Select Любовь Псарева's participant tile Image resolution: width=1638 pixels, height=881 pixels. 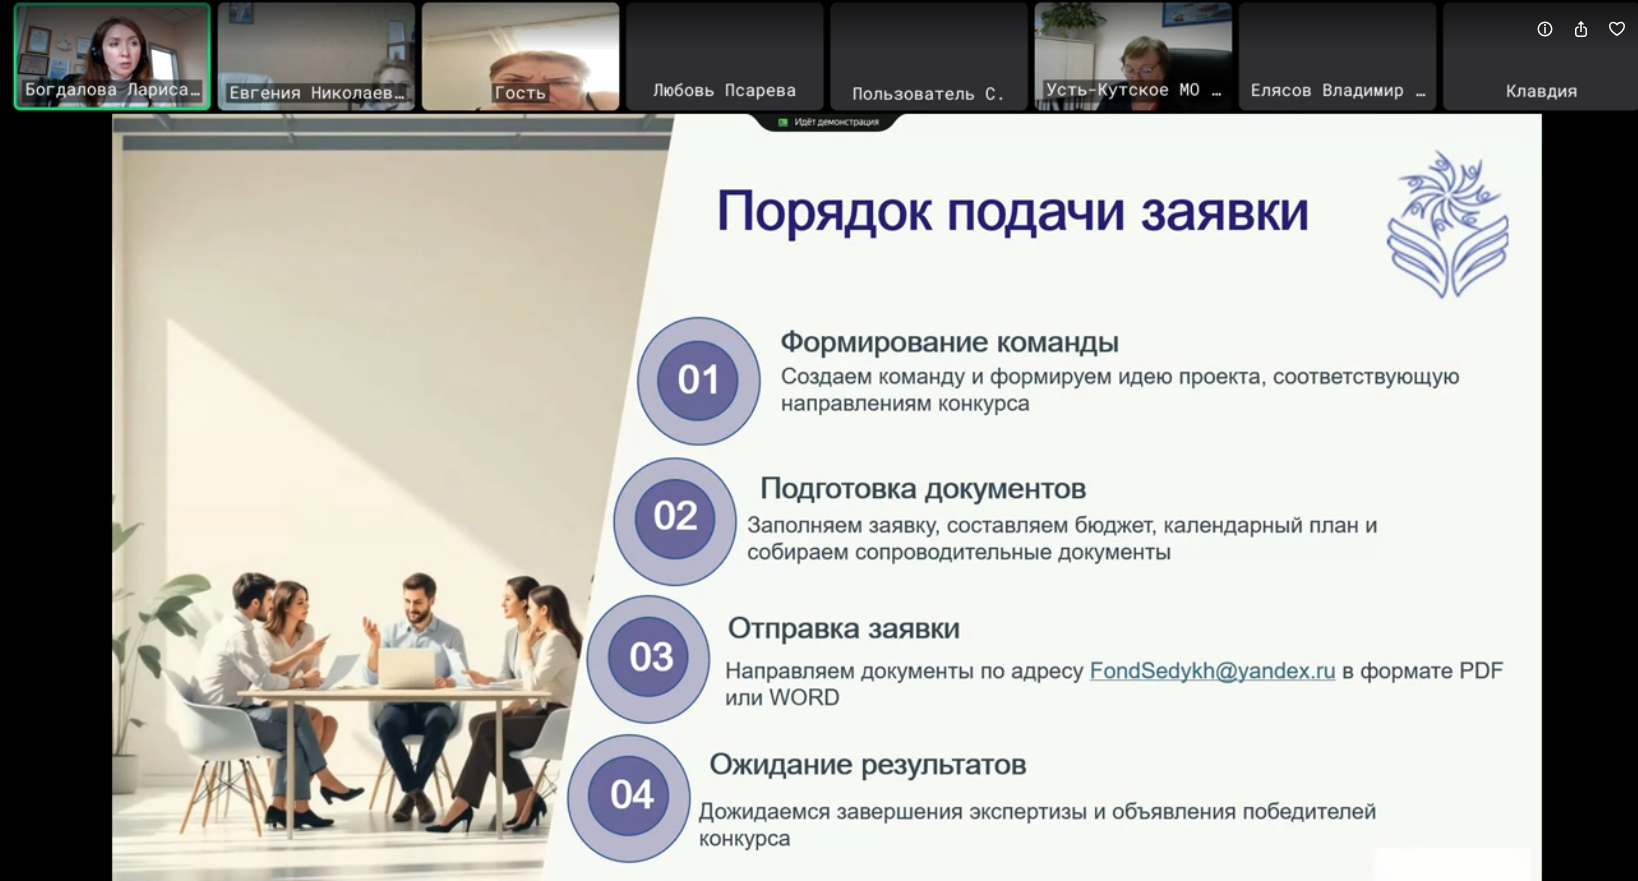pyautogui.click(x=724, y=56)
